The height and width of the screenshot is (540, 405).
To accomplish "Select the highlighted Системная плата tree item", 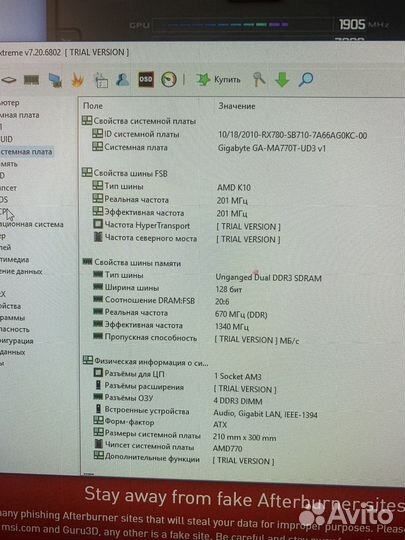I will (x=26, y=152).
